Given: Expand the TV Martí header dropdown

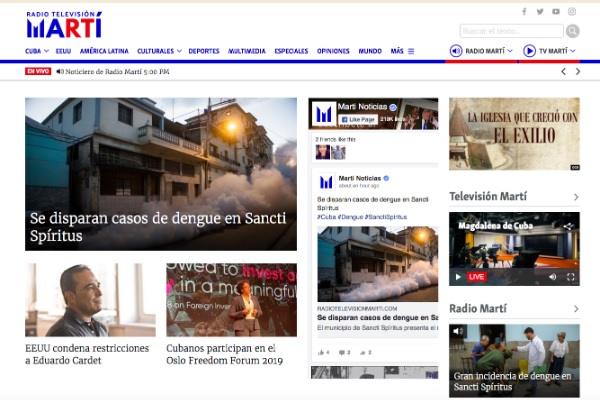Looking at the screenshot, I should (x=572, y=51).
